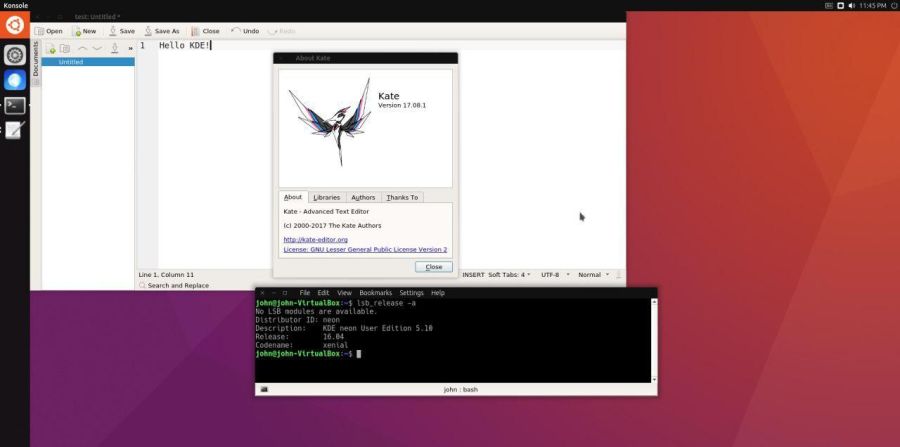The image size is (900, 447).
Task: Switch to the Authors tab
Action: click(x=363, y=197)
